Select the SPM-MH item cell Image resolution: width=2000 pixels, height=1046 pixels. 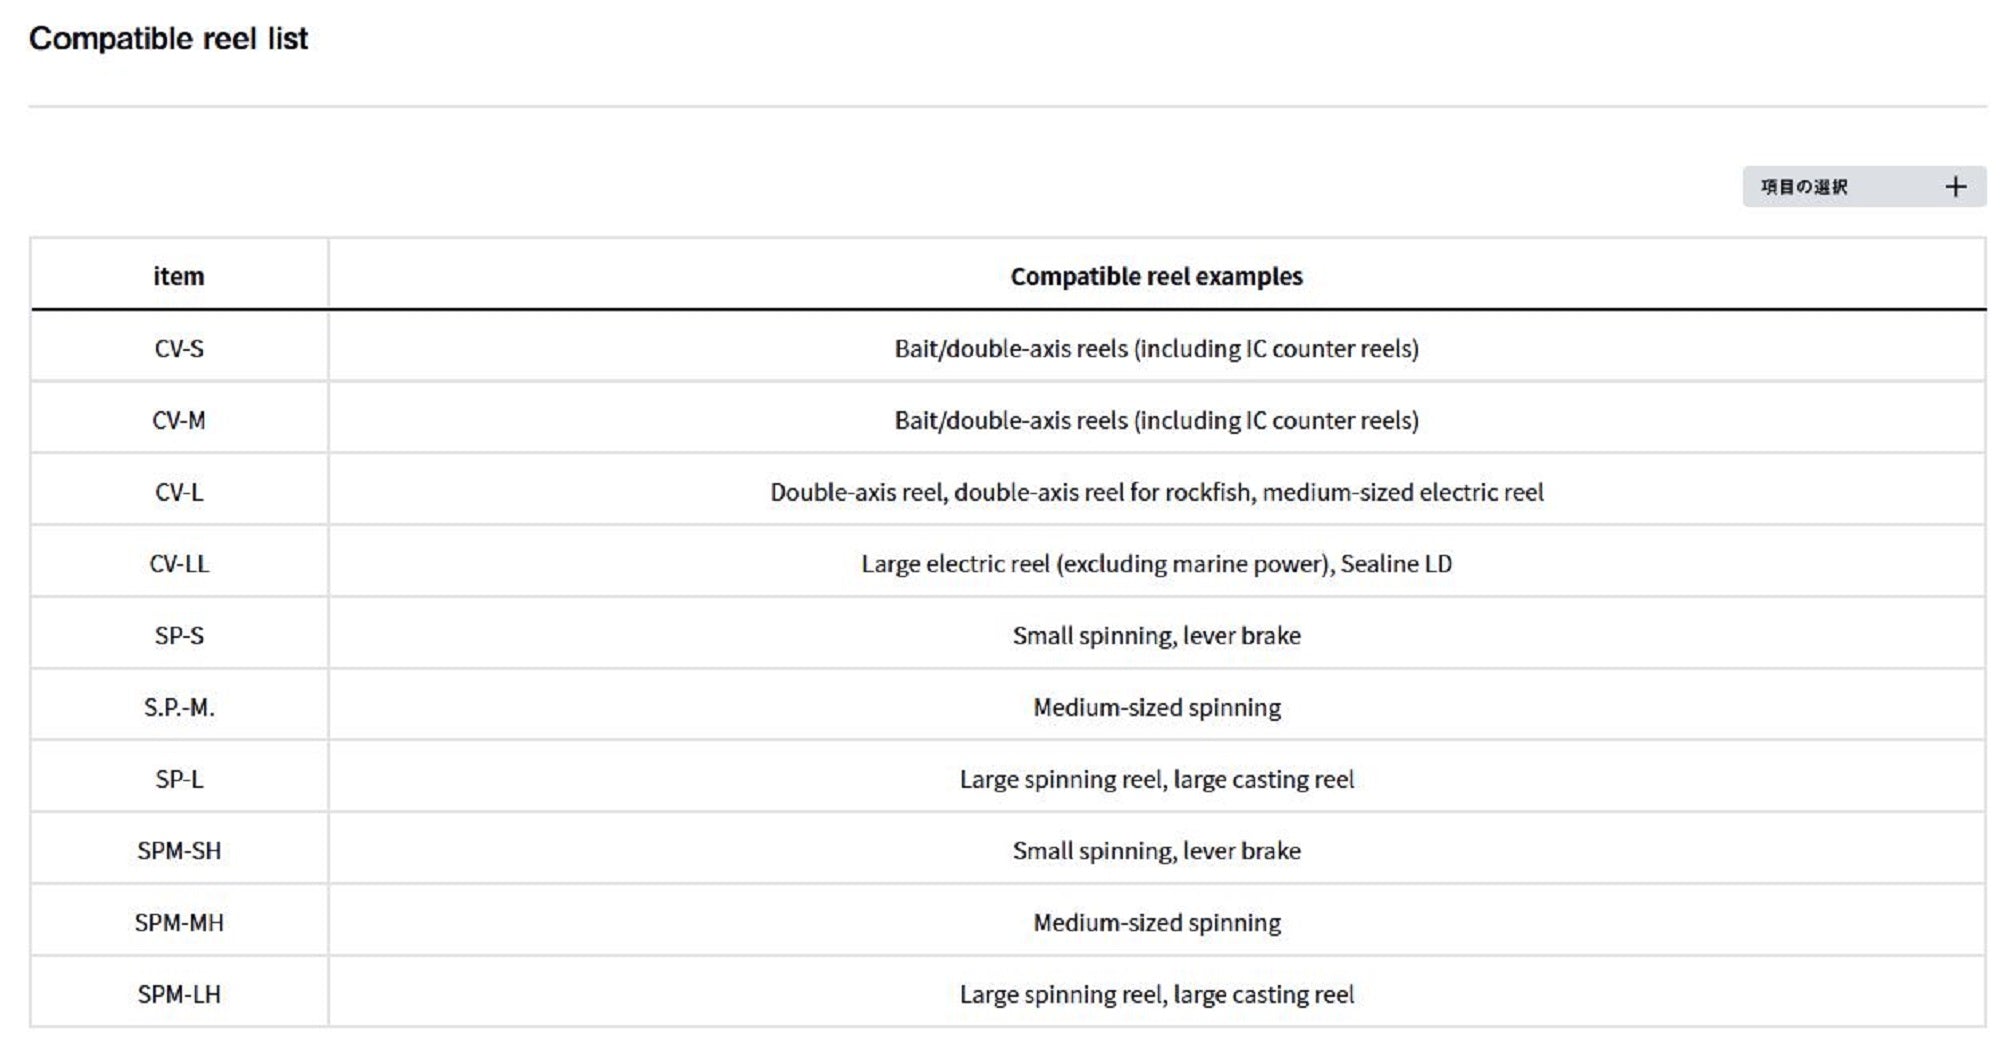point(179,923)
